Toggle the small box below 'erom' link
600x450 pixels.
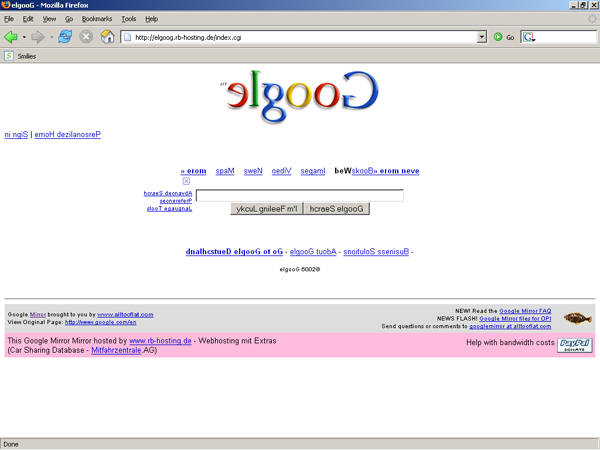[x=186, y=181]
